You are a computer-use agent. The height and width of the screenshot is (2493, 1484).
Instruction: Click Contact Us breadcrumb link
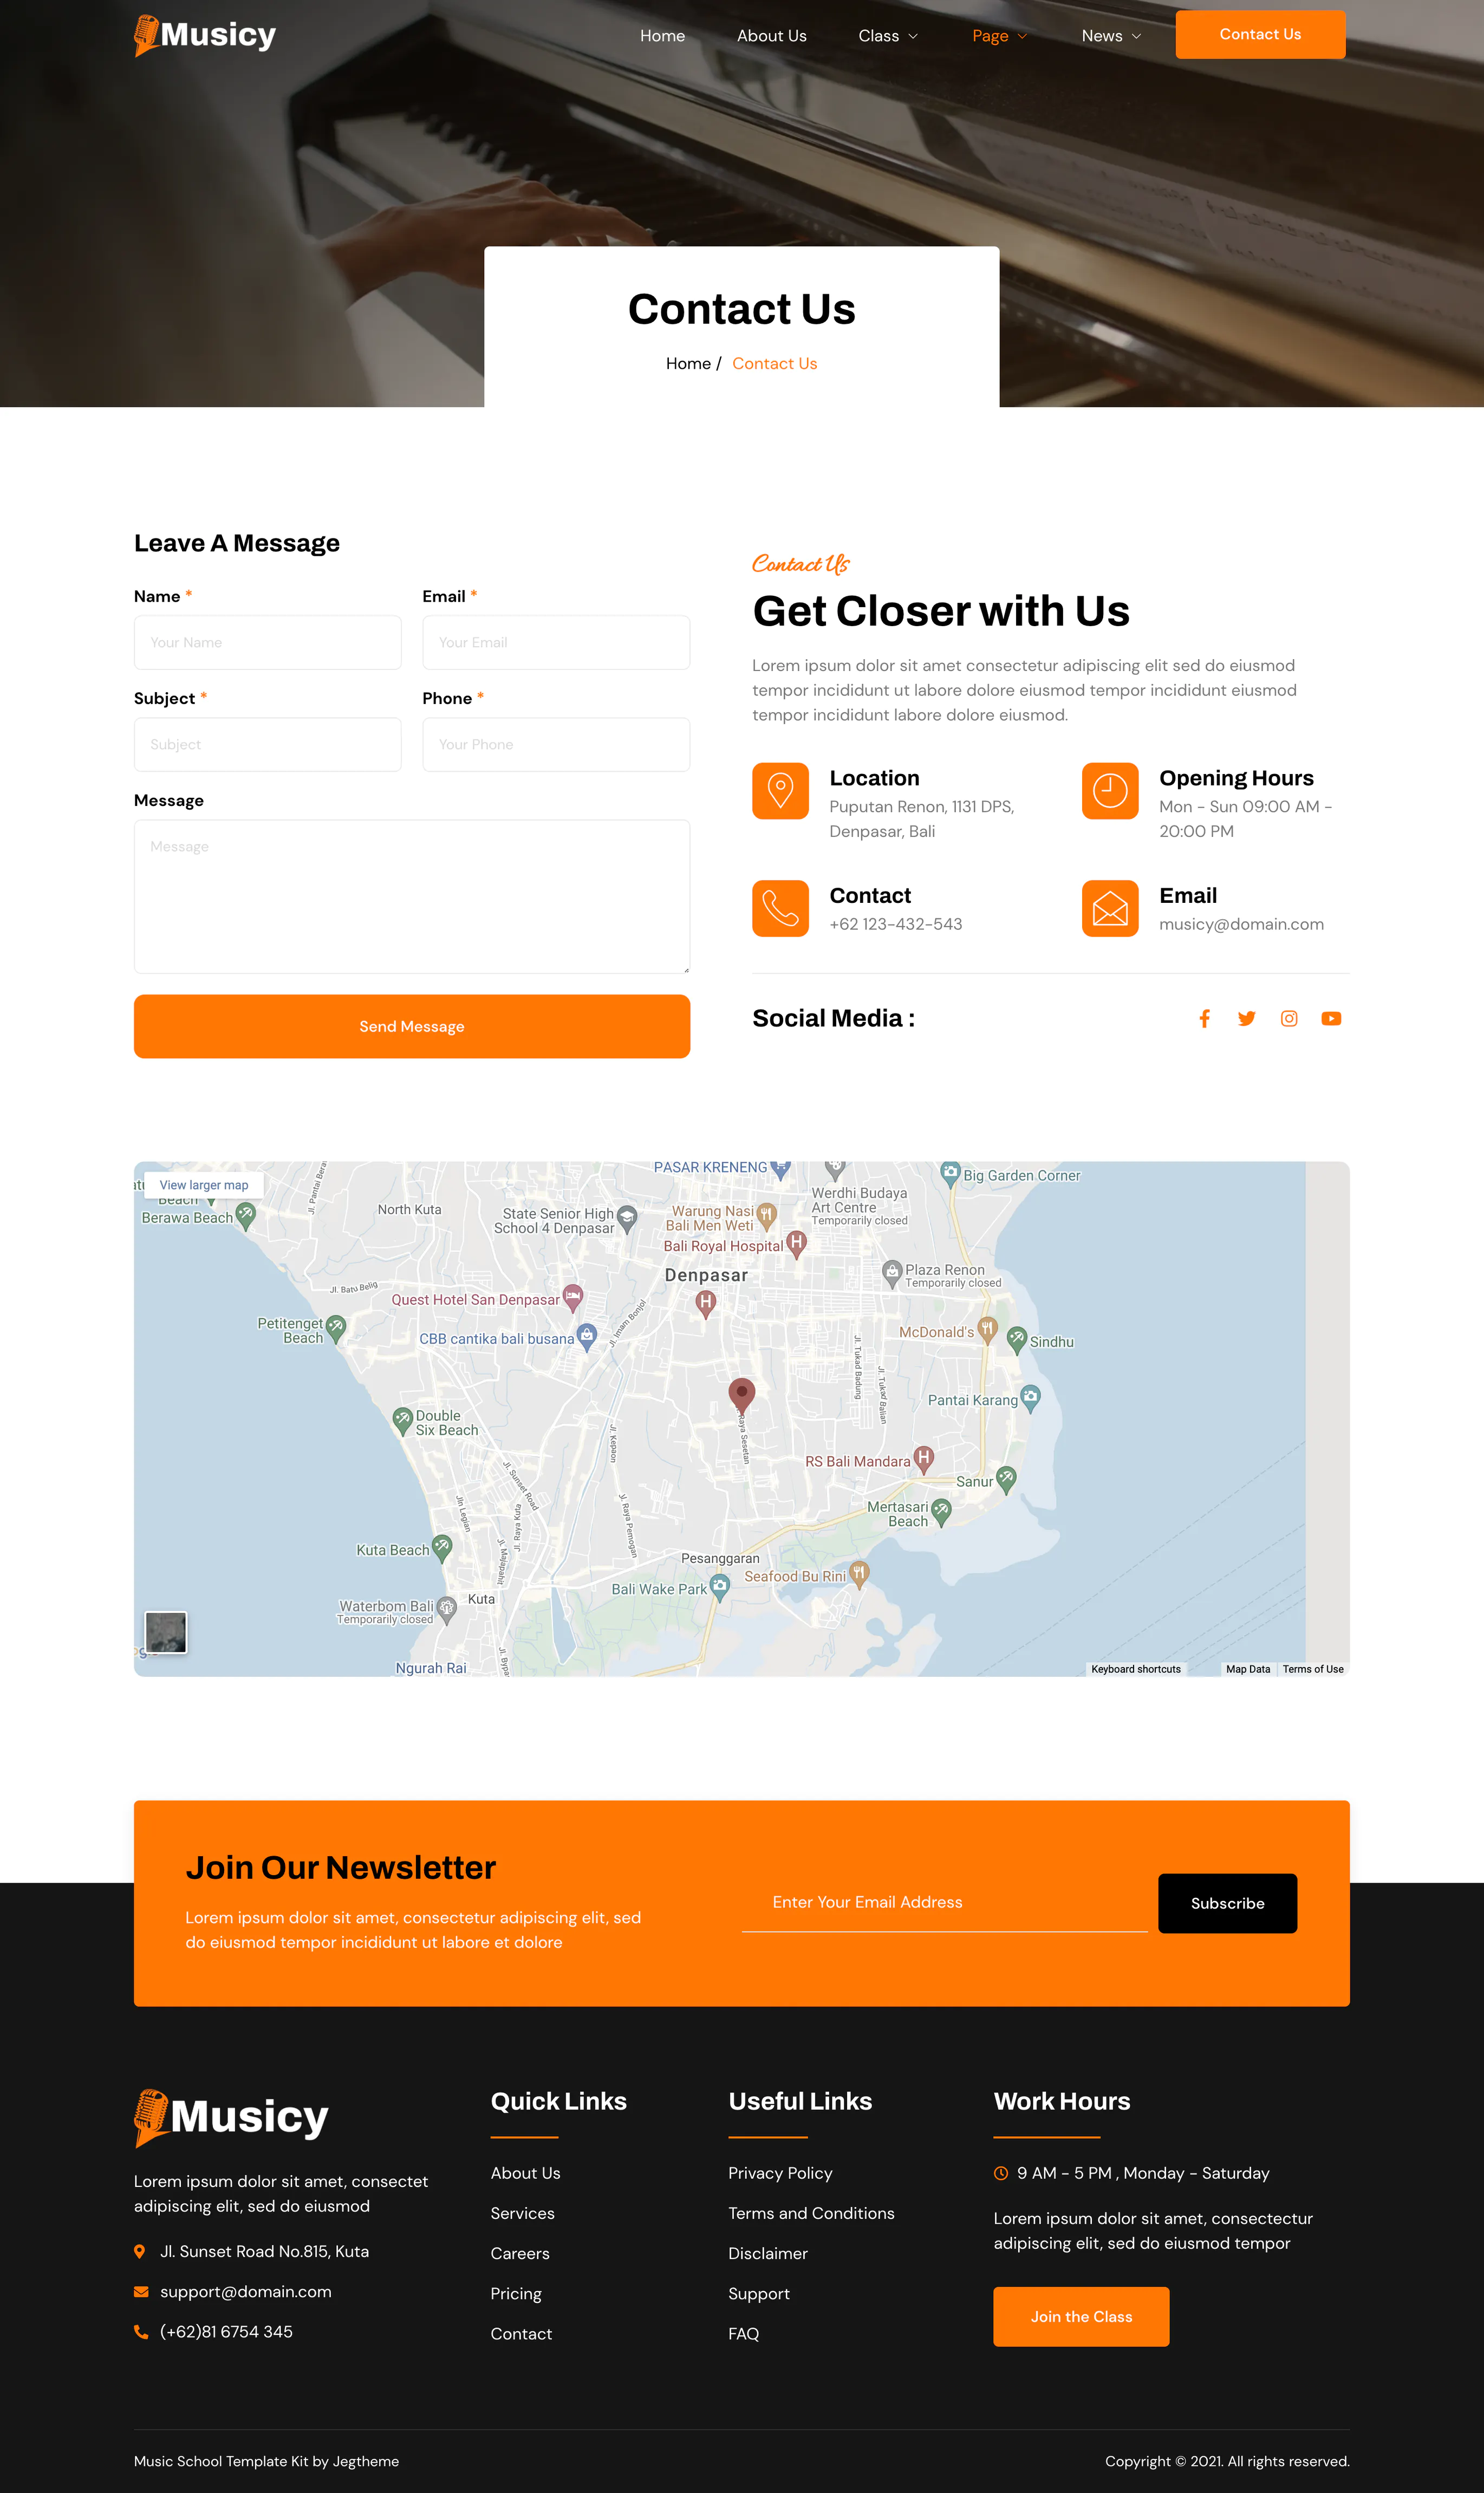[x=774, y=362]
